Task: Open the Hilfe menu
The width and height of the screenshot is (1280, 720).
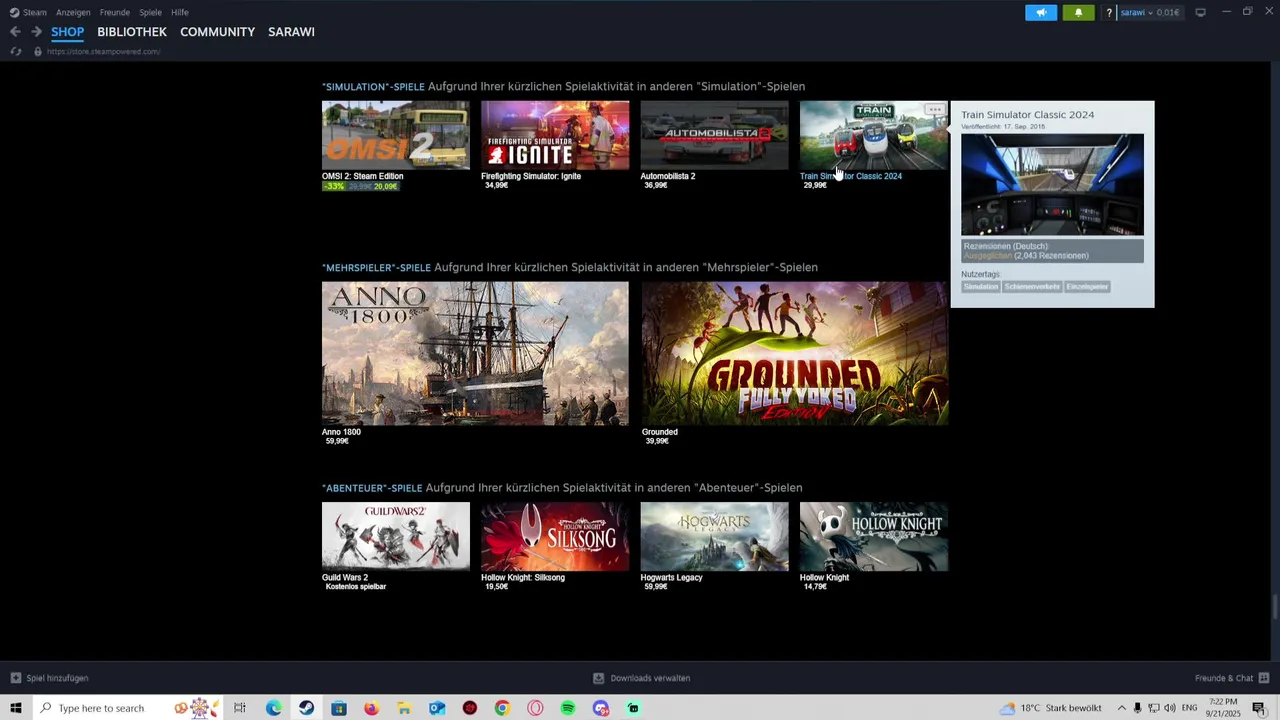Action: coord(180,12)
